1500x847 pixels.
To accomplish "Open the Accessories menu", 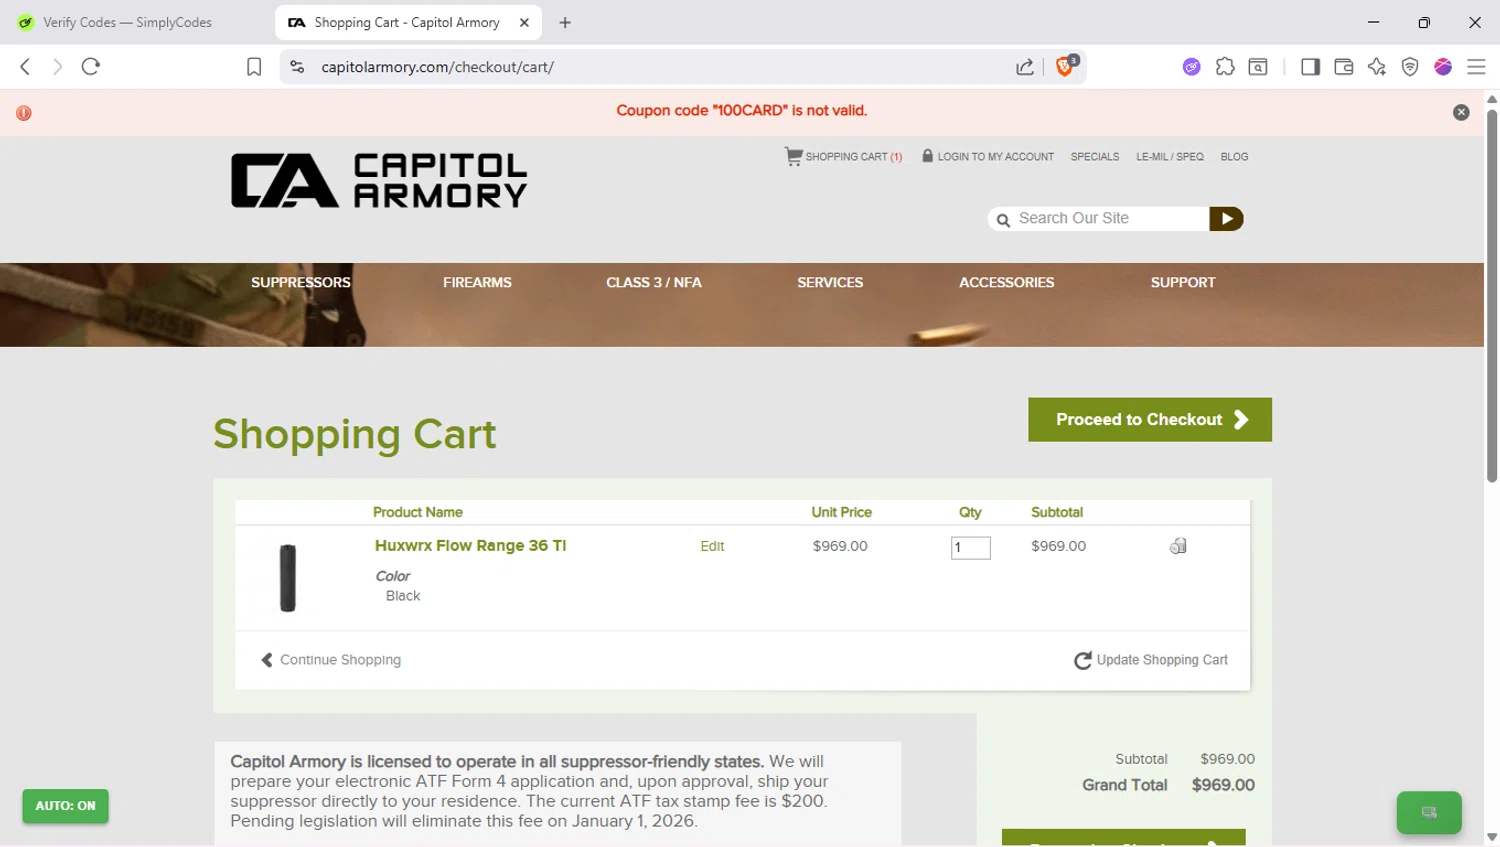I will coord(1007,283).
